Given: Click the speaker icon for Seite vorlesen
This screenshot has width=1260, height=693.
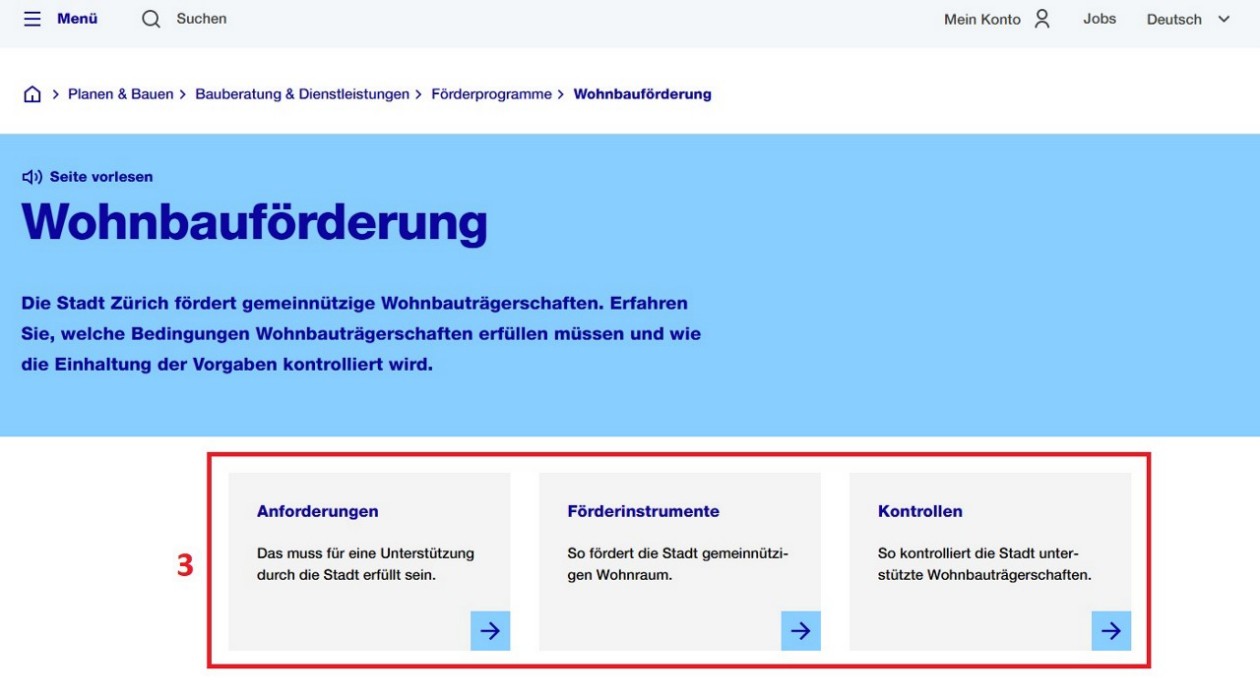Looking at the screenshot, I should (x=32, y=177).
